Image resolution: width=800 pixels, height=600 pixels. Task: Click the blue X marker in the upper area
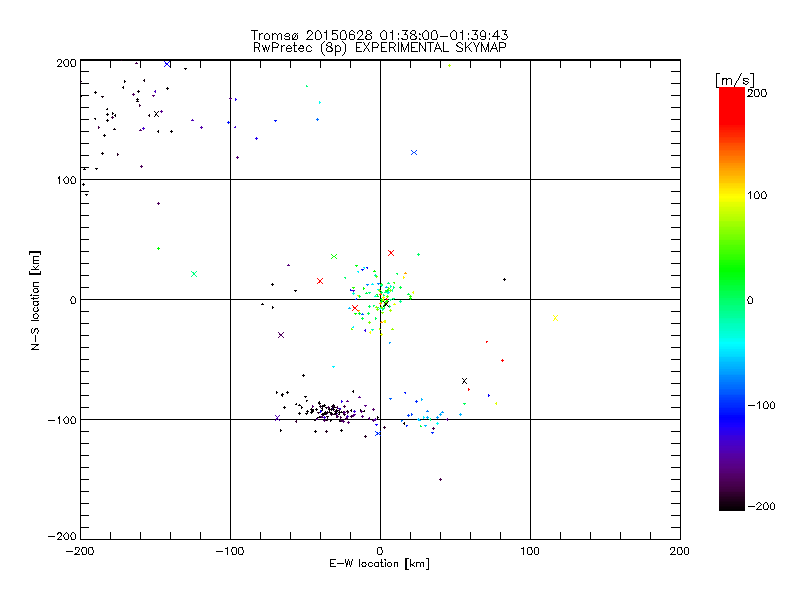(414, 153)
